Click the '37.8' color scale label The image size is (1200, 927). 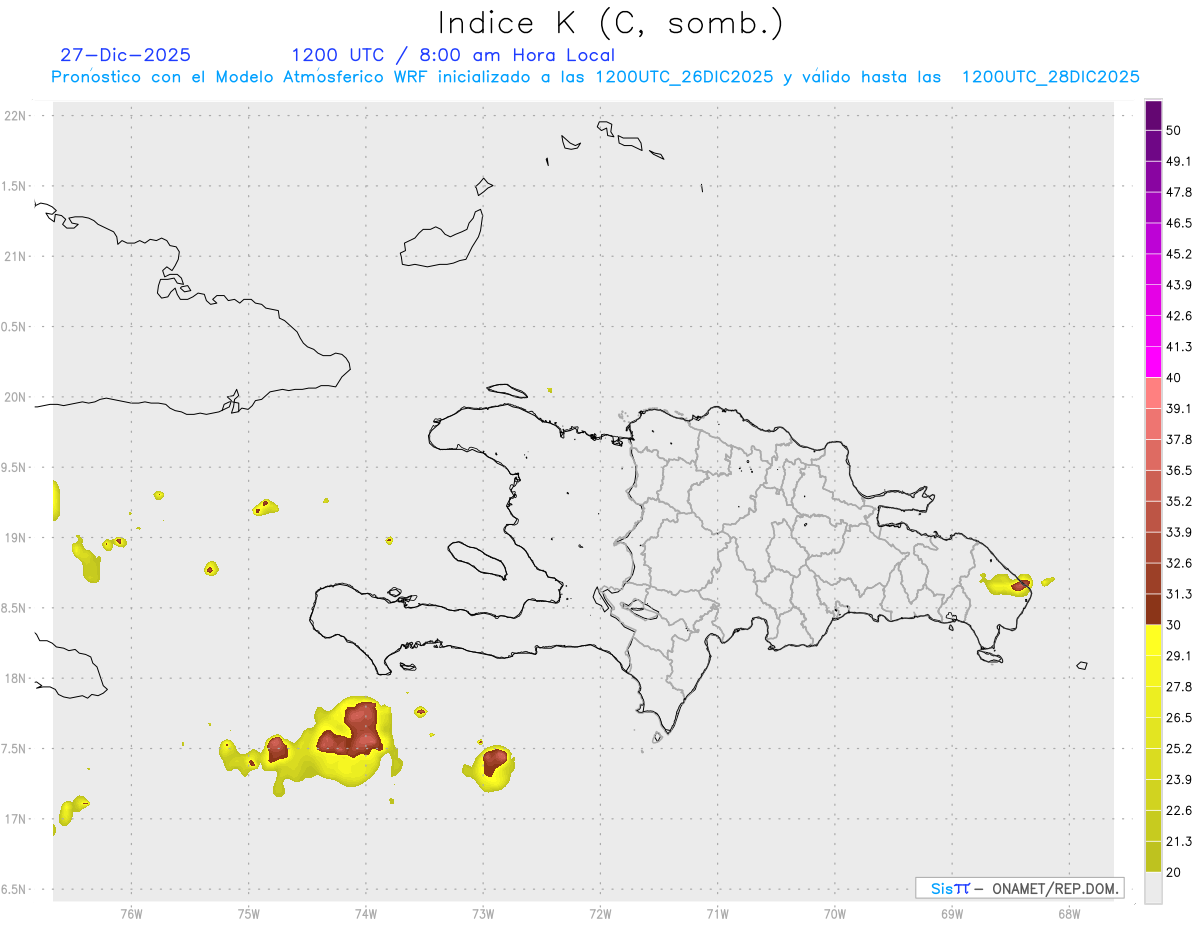(x=1179, y=439)
